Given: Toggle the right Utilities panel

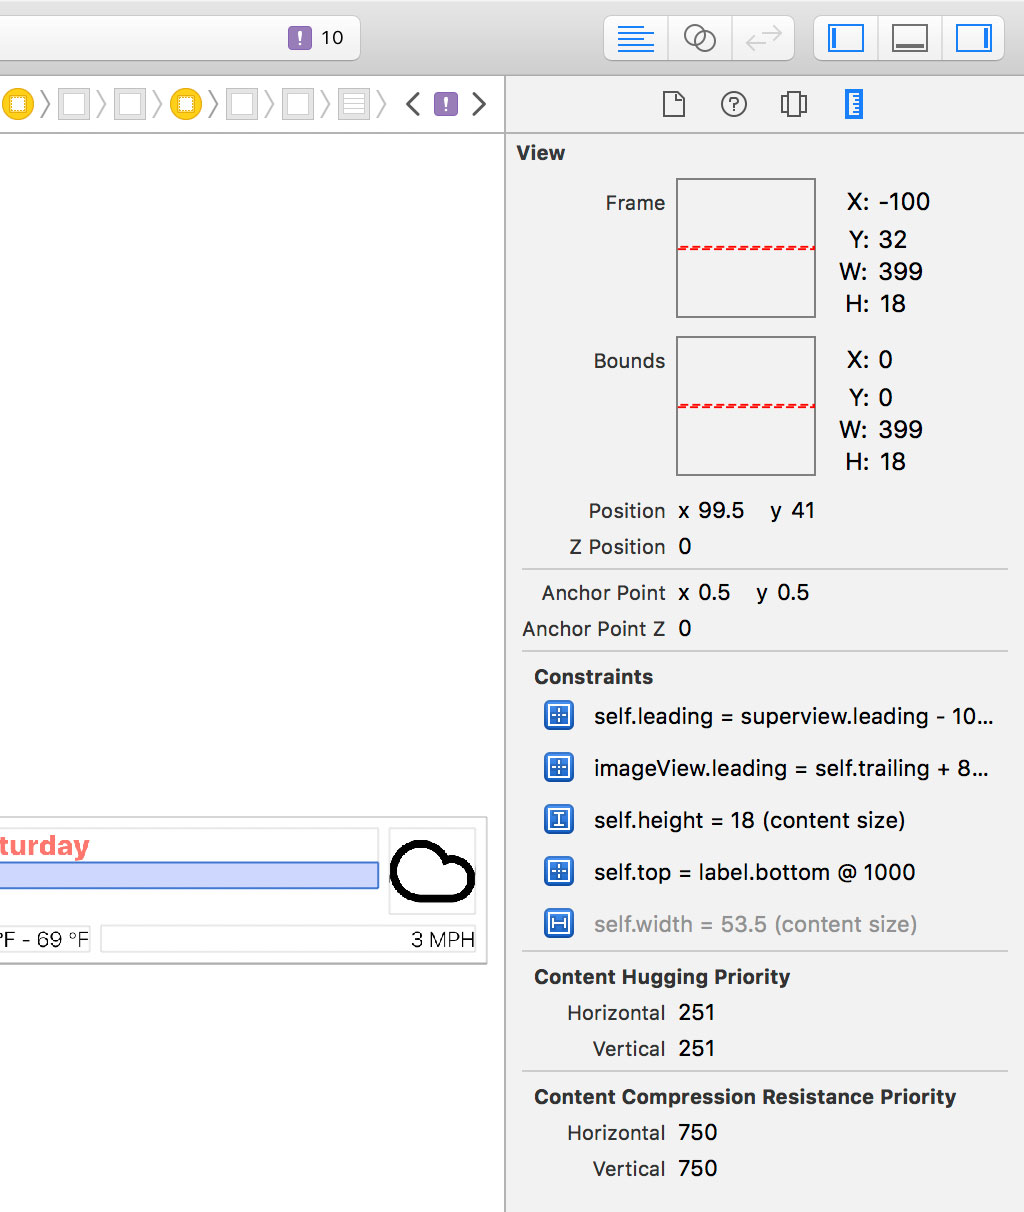Looking at the screenshot, I should point(973,39).
